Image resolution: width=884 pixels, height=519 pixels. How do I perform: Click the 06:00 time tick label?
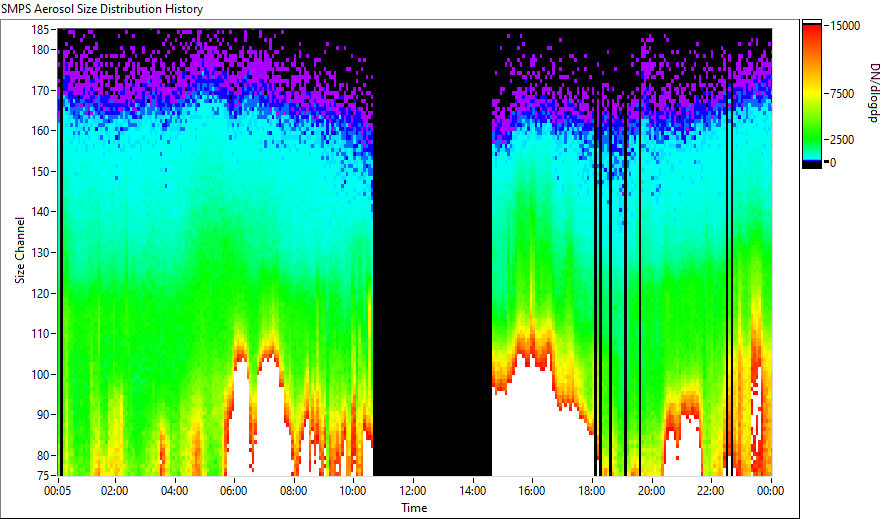[x=233, y=491]
